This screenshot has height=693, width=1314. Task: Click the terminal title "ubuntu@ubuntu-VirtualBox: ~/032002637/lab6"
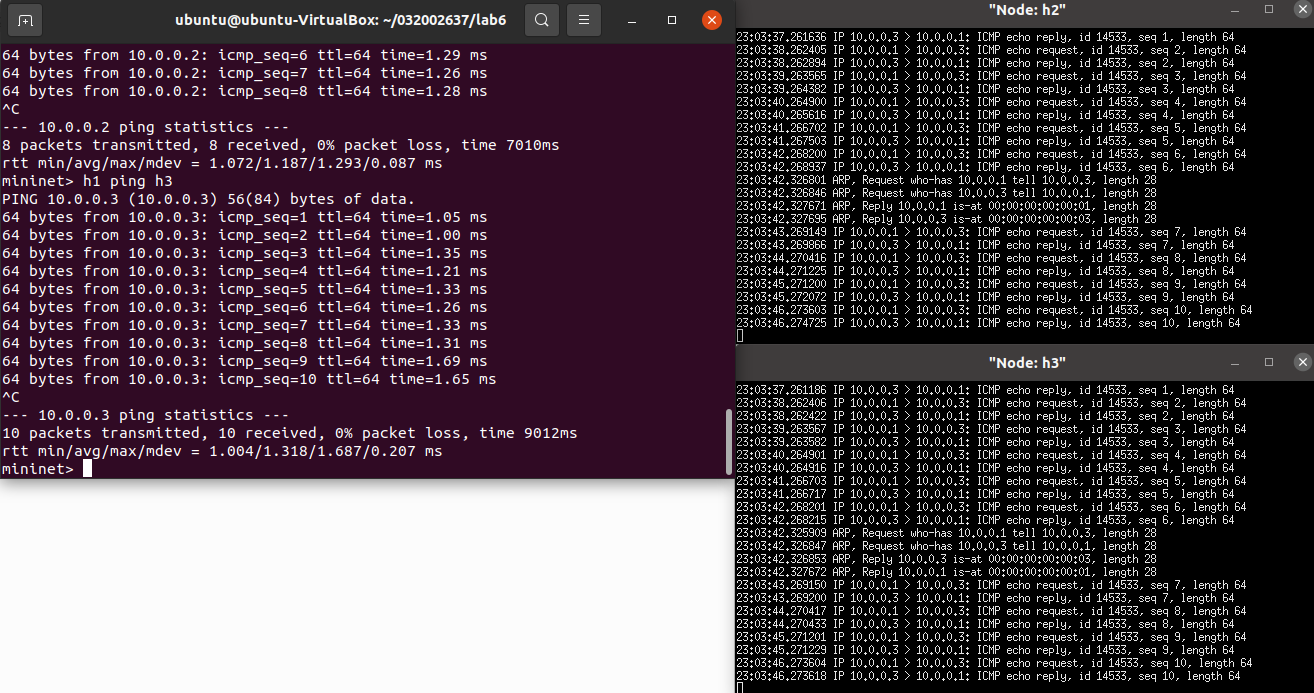[x=340, y=20]
